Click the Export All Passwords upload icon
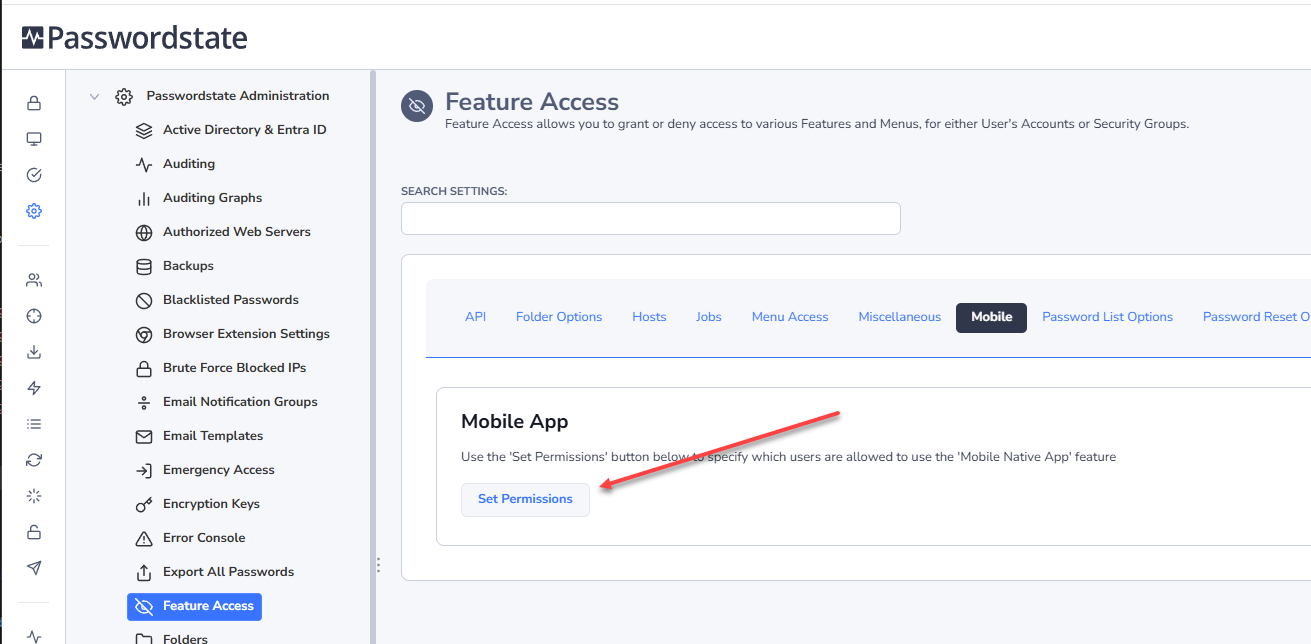 pos(144,572)
